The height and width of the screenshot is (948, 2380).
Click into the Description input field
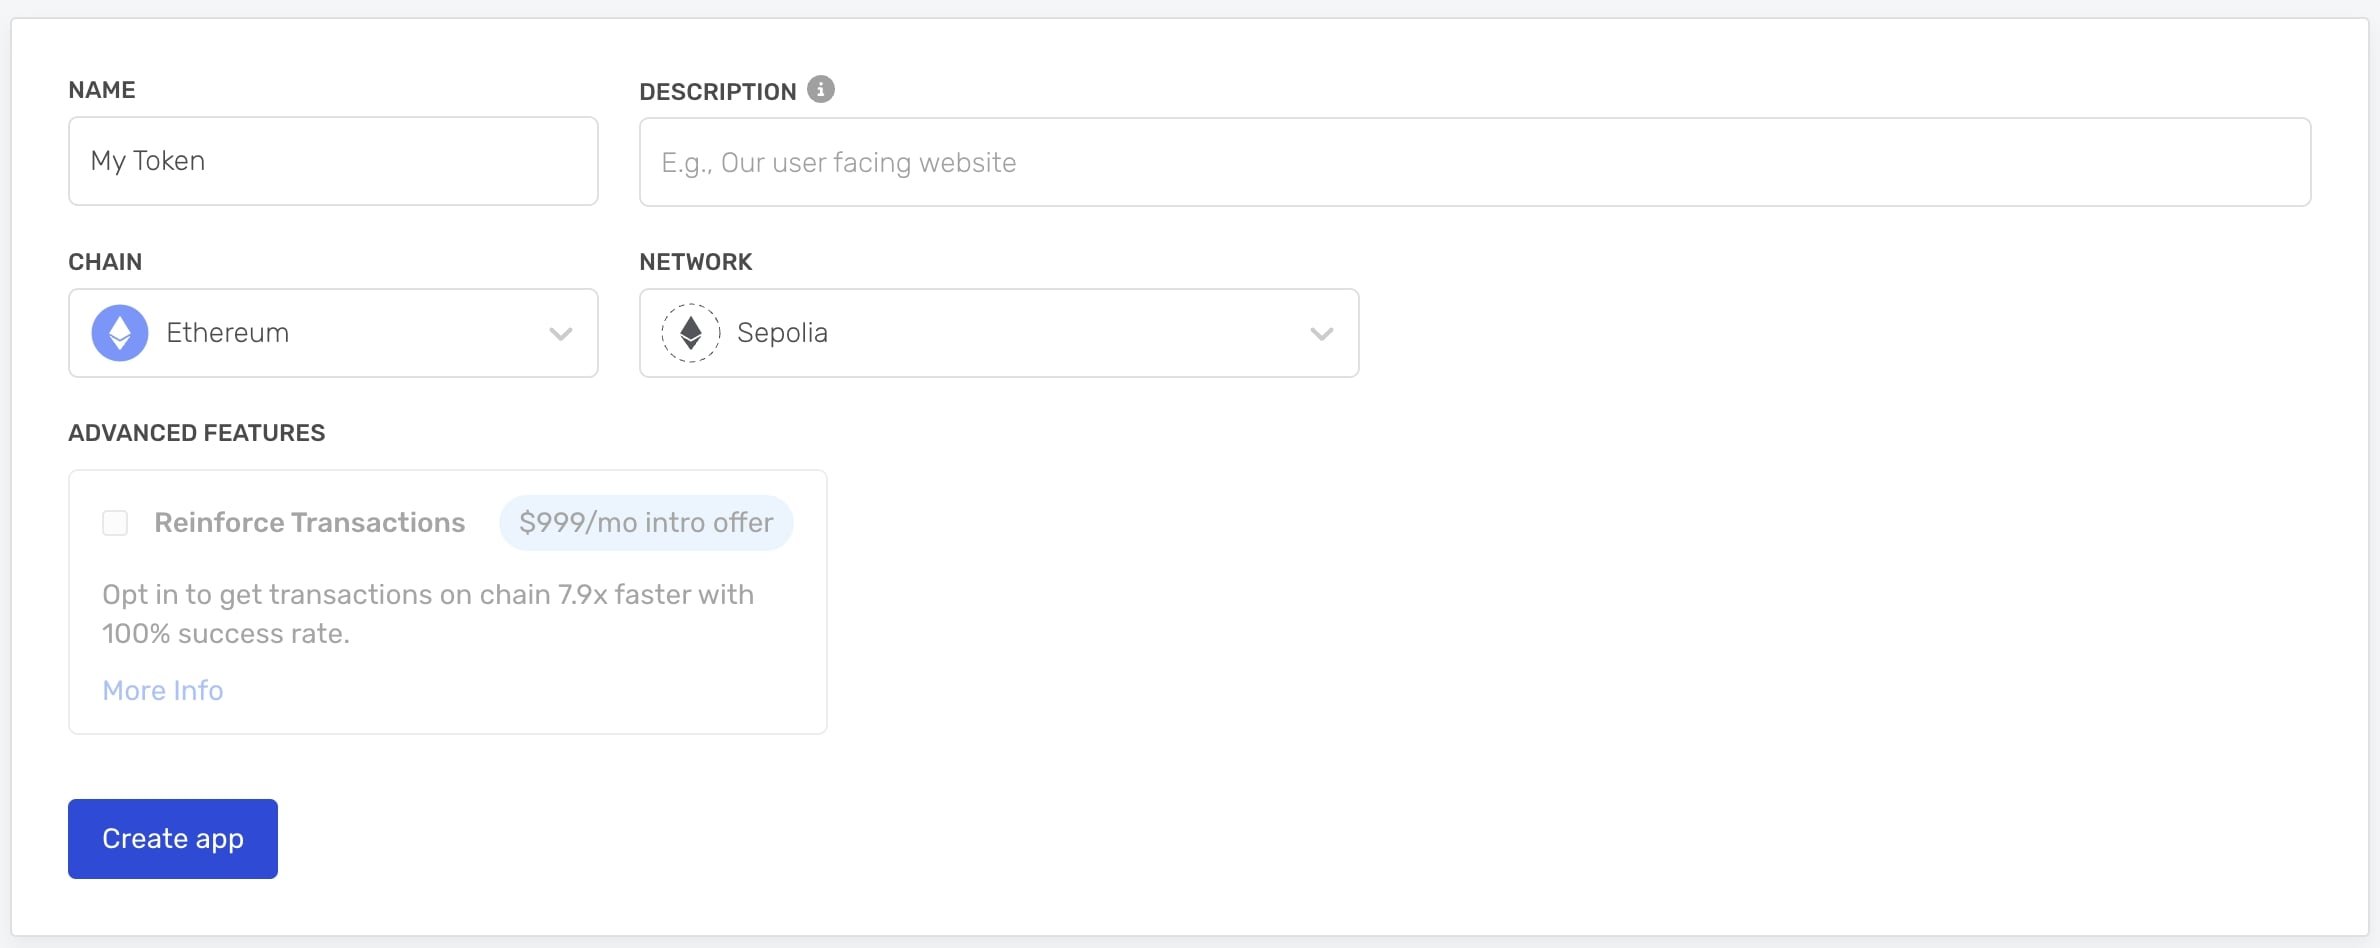1475,162
